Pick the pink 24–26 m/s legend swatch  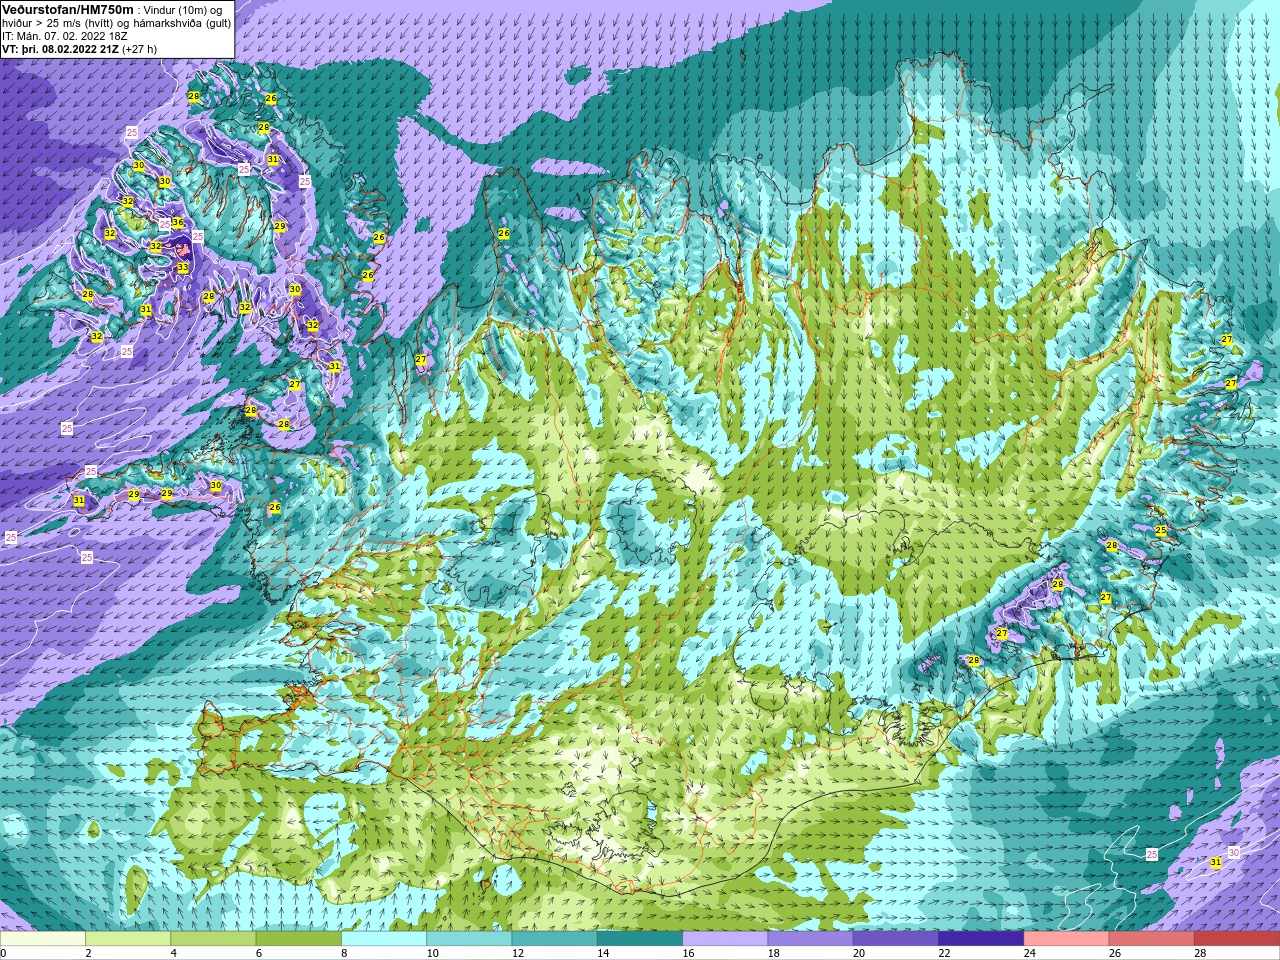coord(1067,939)
